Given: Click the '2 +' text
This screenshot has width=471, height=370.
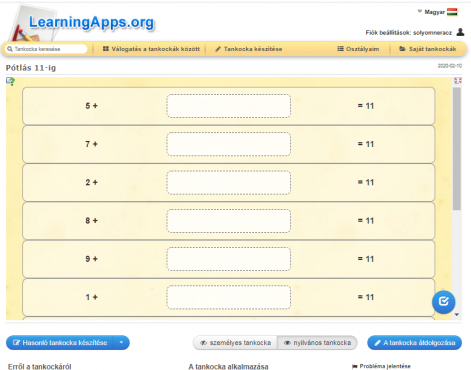Looking at the screenshot, I should (x=91, y=183).
